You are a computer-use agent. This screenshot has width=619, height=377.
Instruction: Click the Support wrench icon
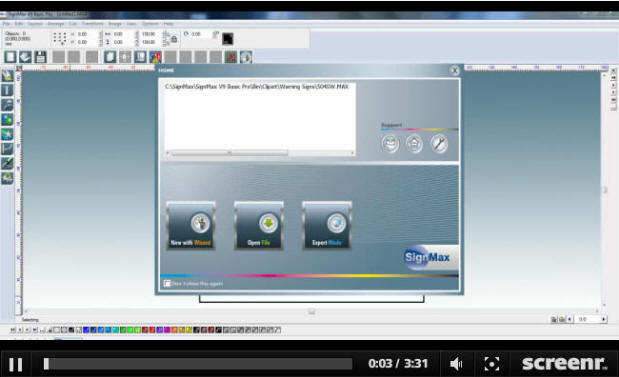439,144
